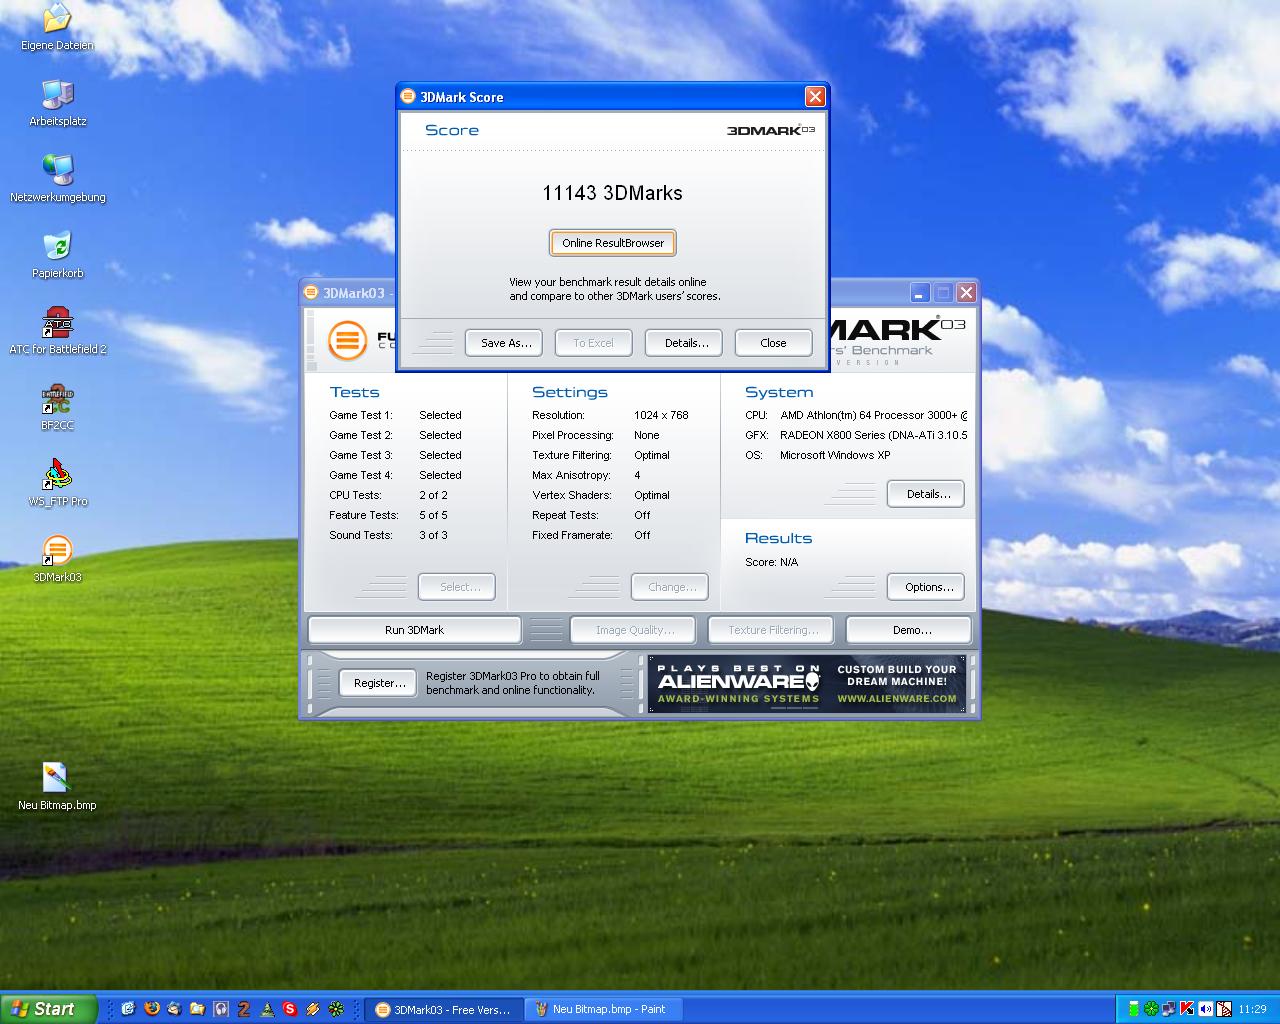This screenshot has height=1024, width=1280.
Task: Switch to Neu Bitmap.bmp - Paint taskbar button
Action: click(603, 1010)
